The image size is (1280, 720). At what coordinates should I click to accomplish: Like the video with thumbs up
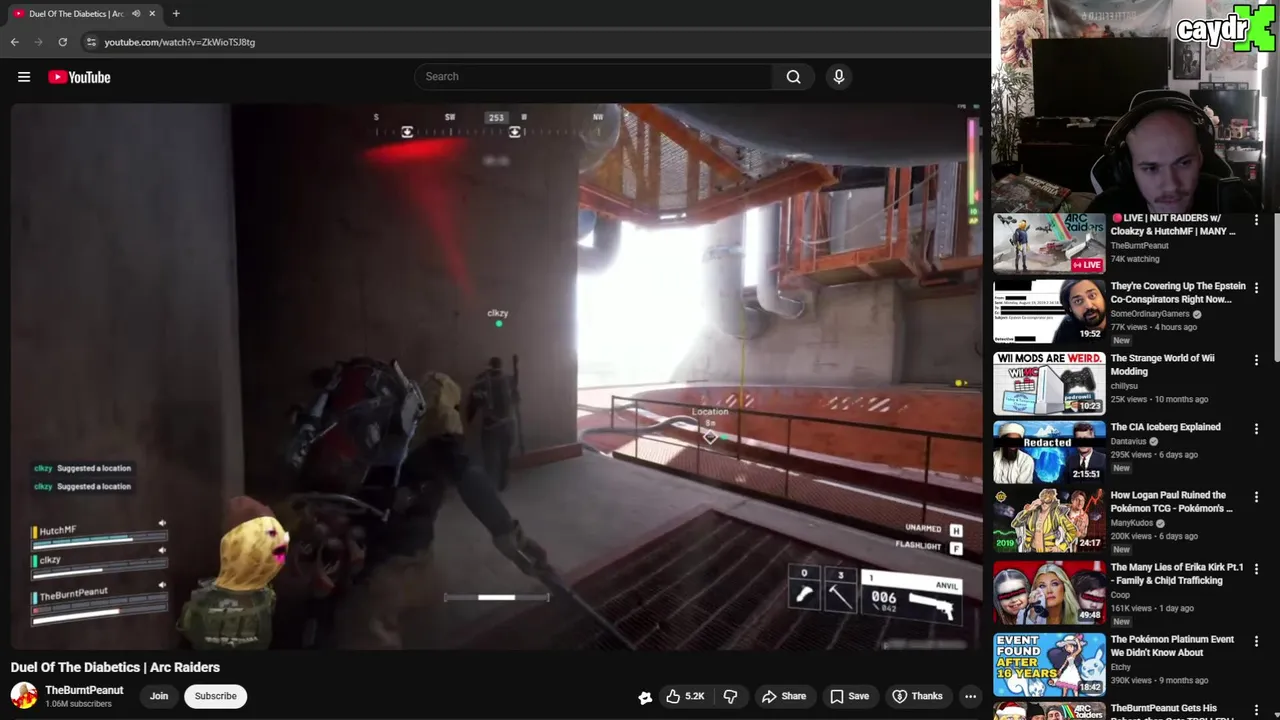coord(686,696)
